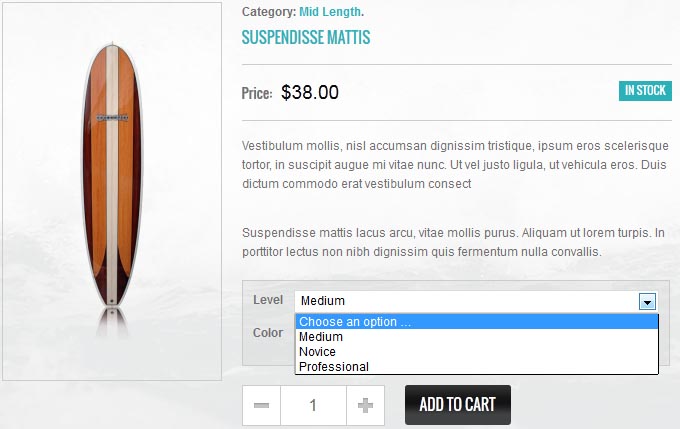Click the minus quantity icon
680x429 pixels.
[x=261, y=406]
